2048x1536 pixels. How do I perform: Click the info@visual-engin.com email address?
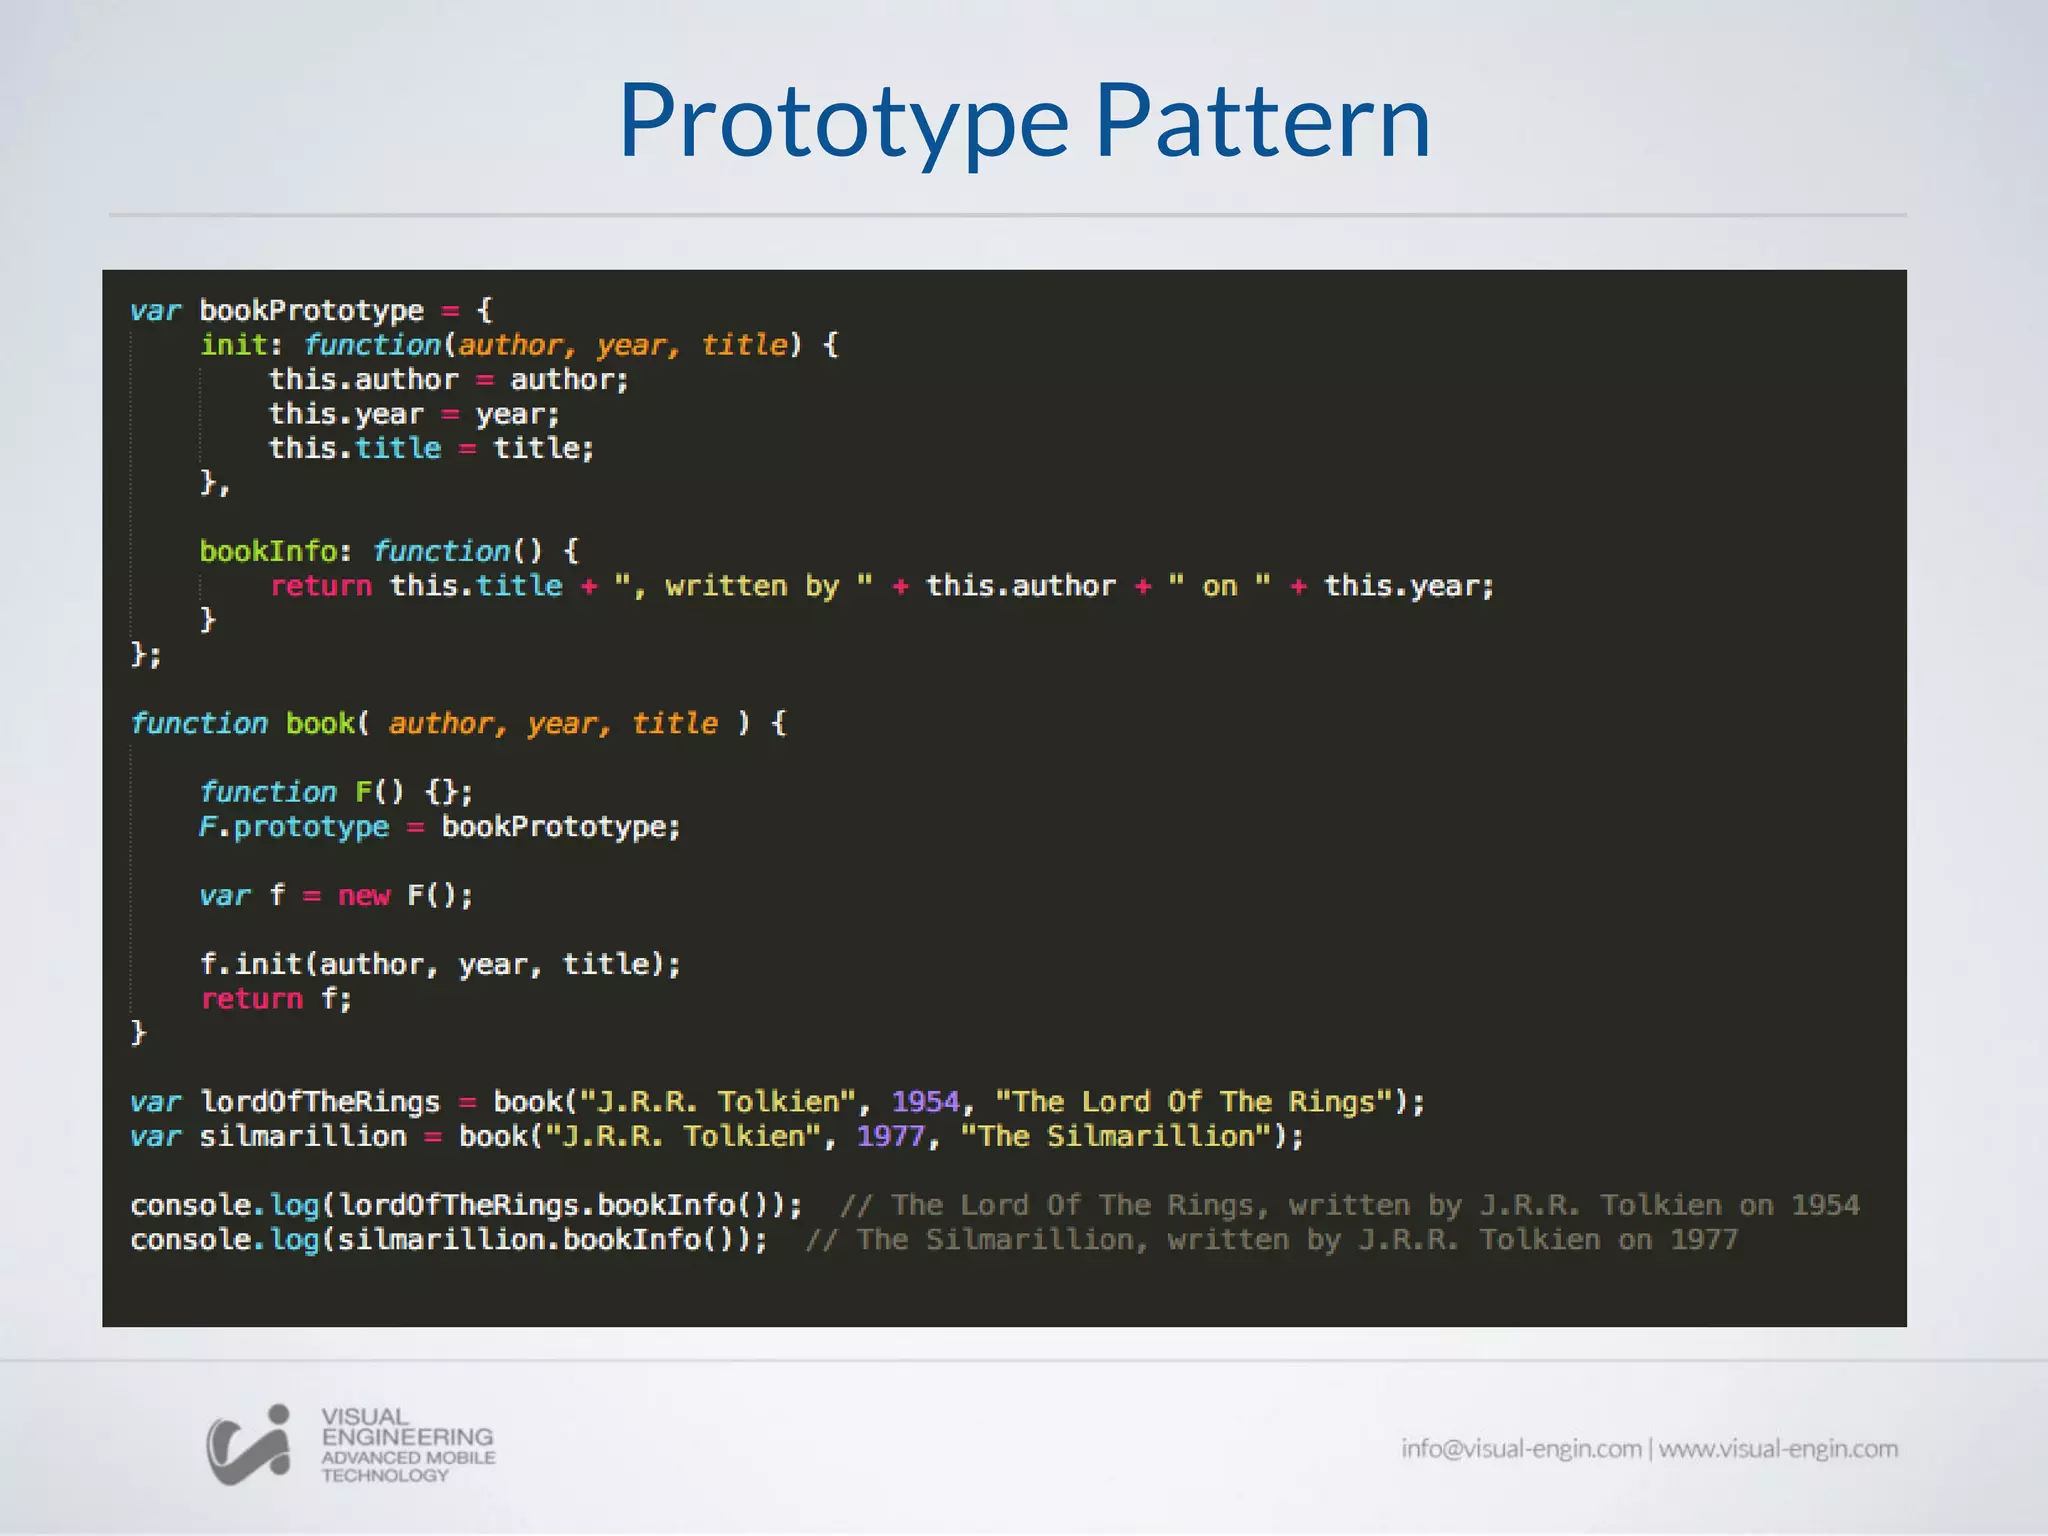click(x=1521, y=1449)
